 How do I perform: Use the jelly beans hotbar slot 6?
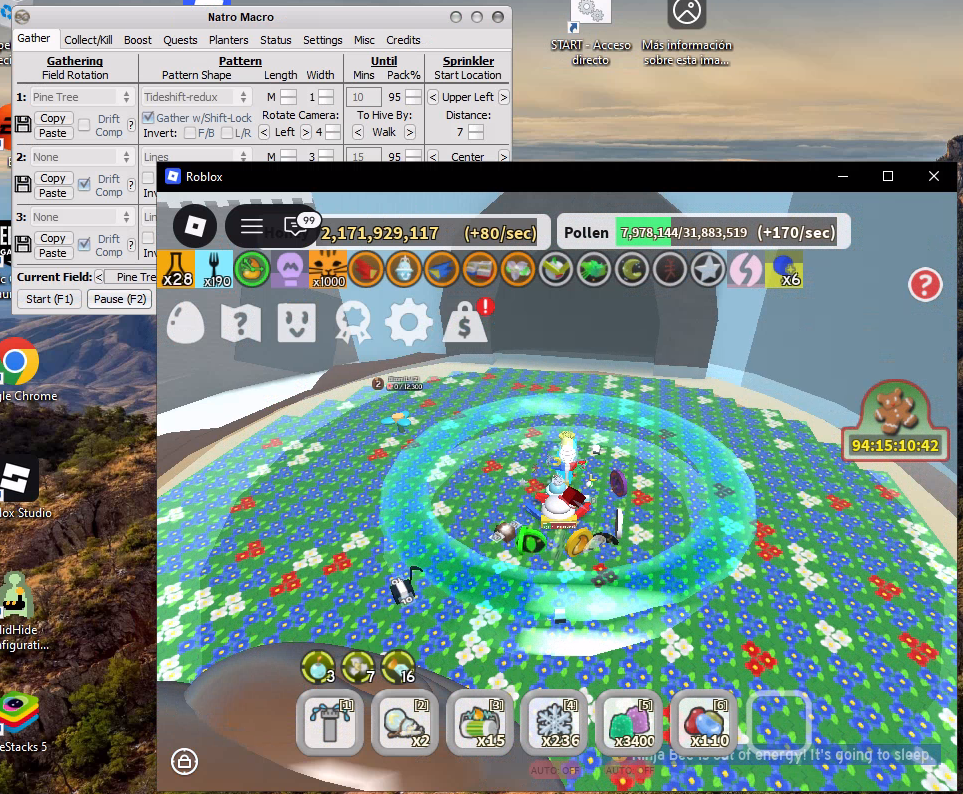[704, 722]
